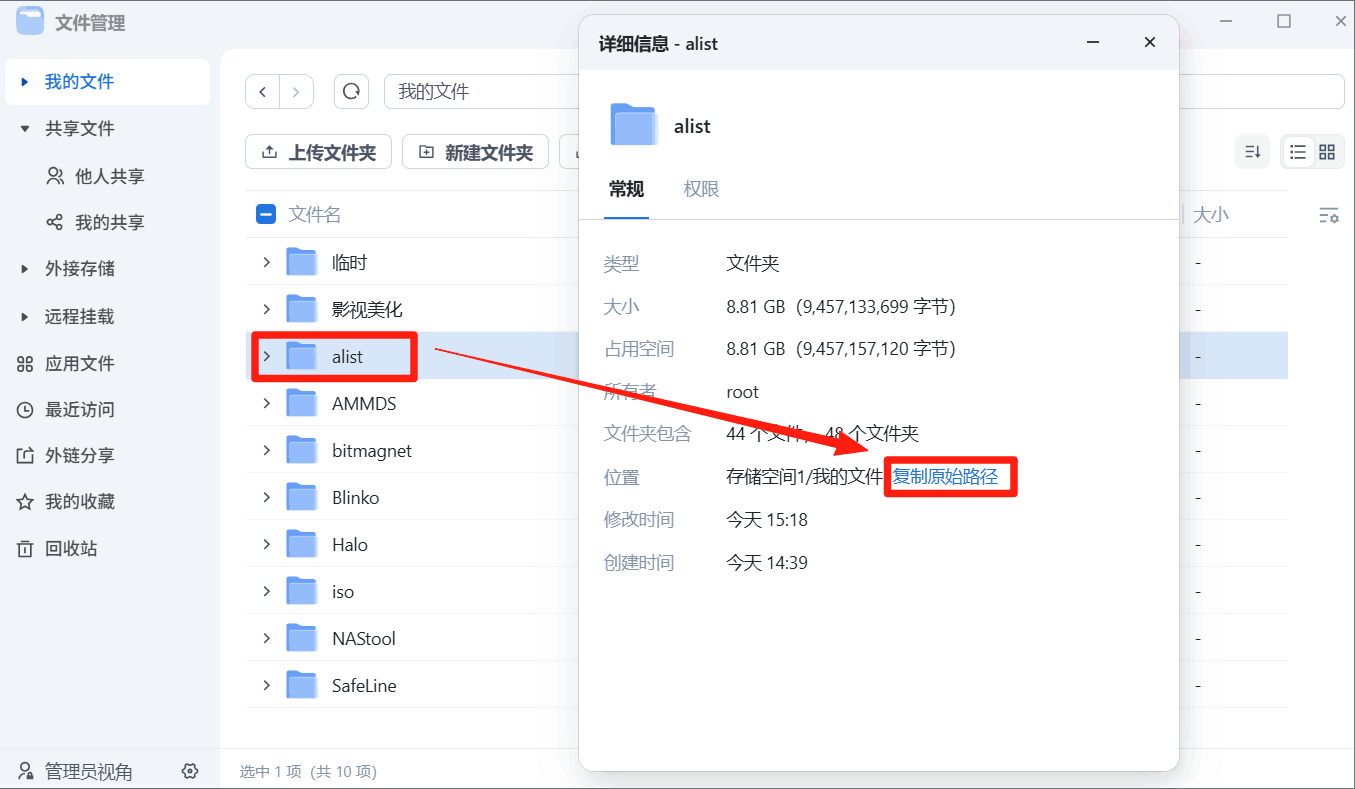1355x789 pixels.
Task: Close the alist details dialog
Action: click(x=1150, y=43)
